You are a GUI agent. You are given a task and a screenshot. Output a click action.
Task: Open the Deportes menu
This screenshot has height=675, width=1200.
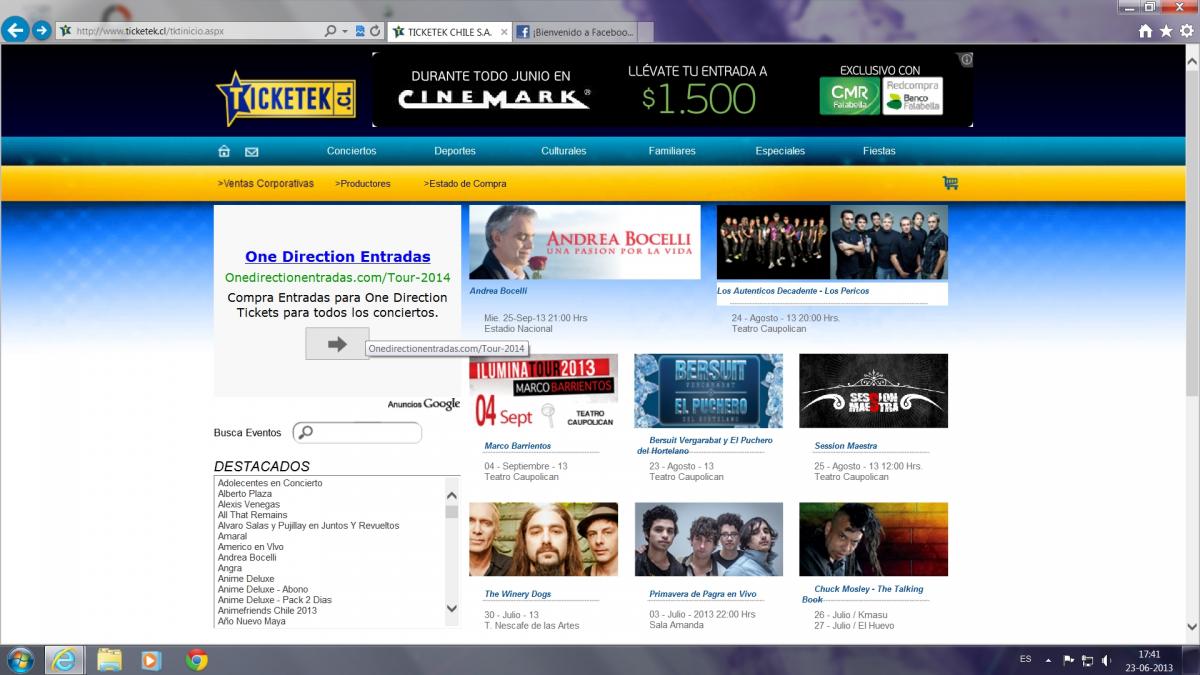click(455, 151)
